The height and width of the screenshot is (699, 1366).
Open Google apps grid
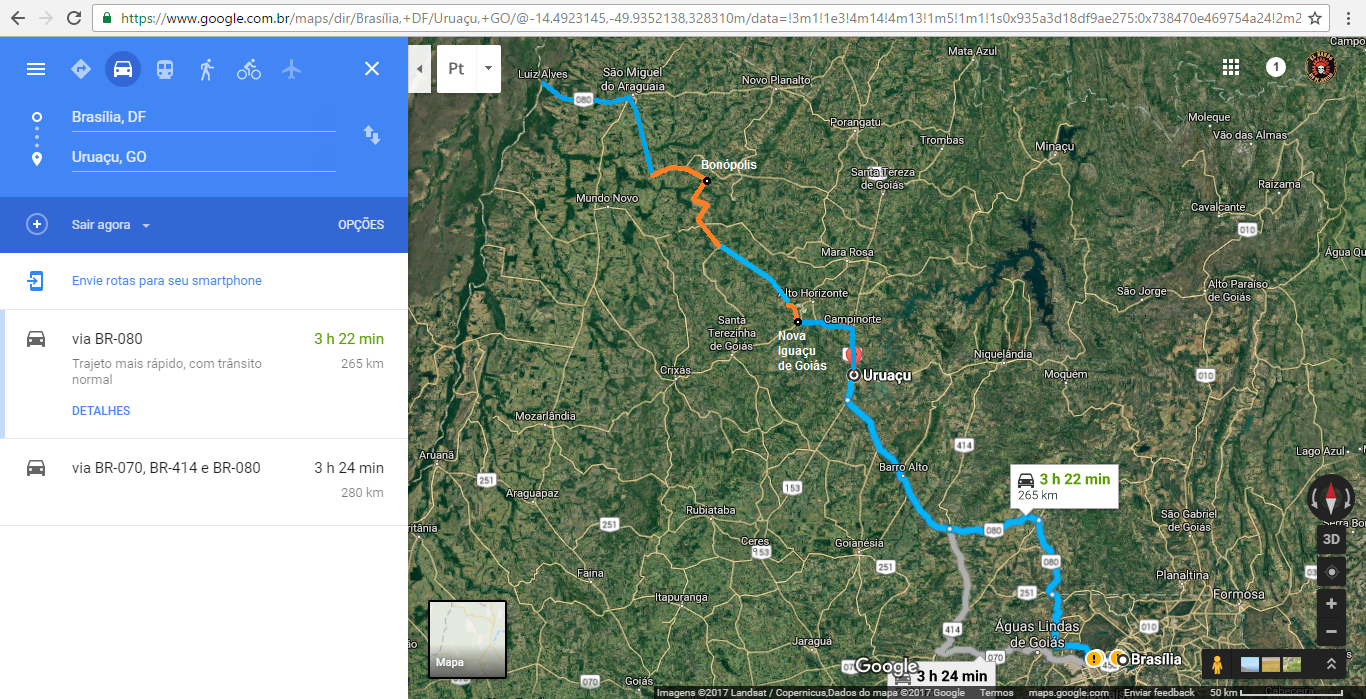(x=1231, y=67)
